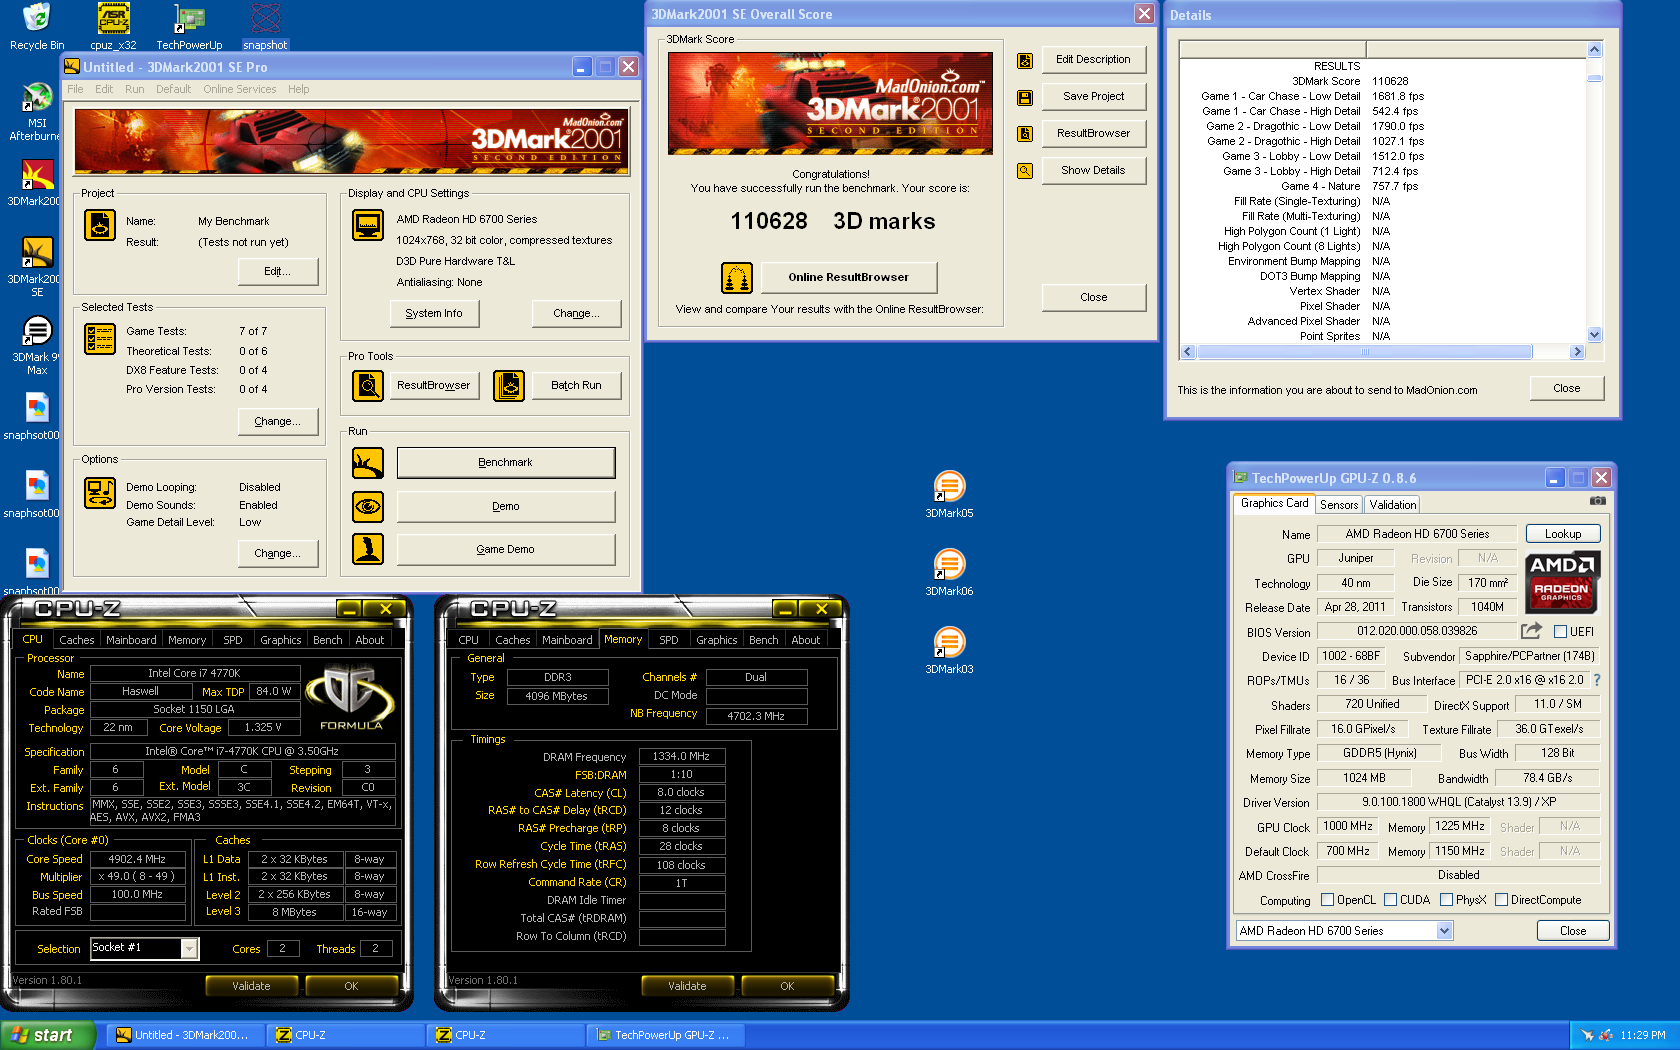Switch to the Untitled - 3DMark2001 taskbar item
The width and height of the screenshot is (1680, 1050).
(x=185, y=1035)
